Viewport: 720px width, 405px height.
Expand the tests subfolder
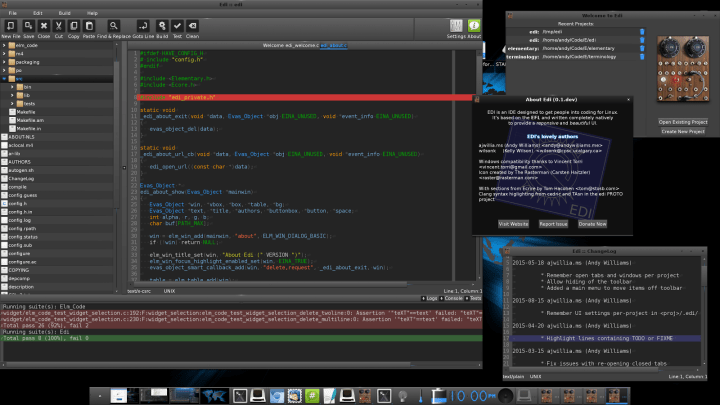click(12, 103)
